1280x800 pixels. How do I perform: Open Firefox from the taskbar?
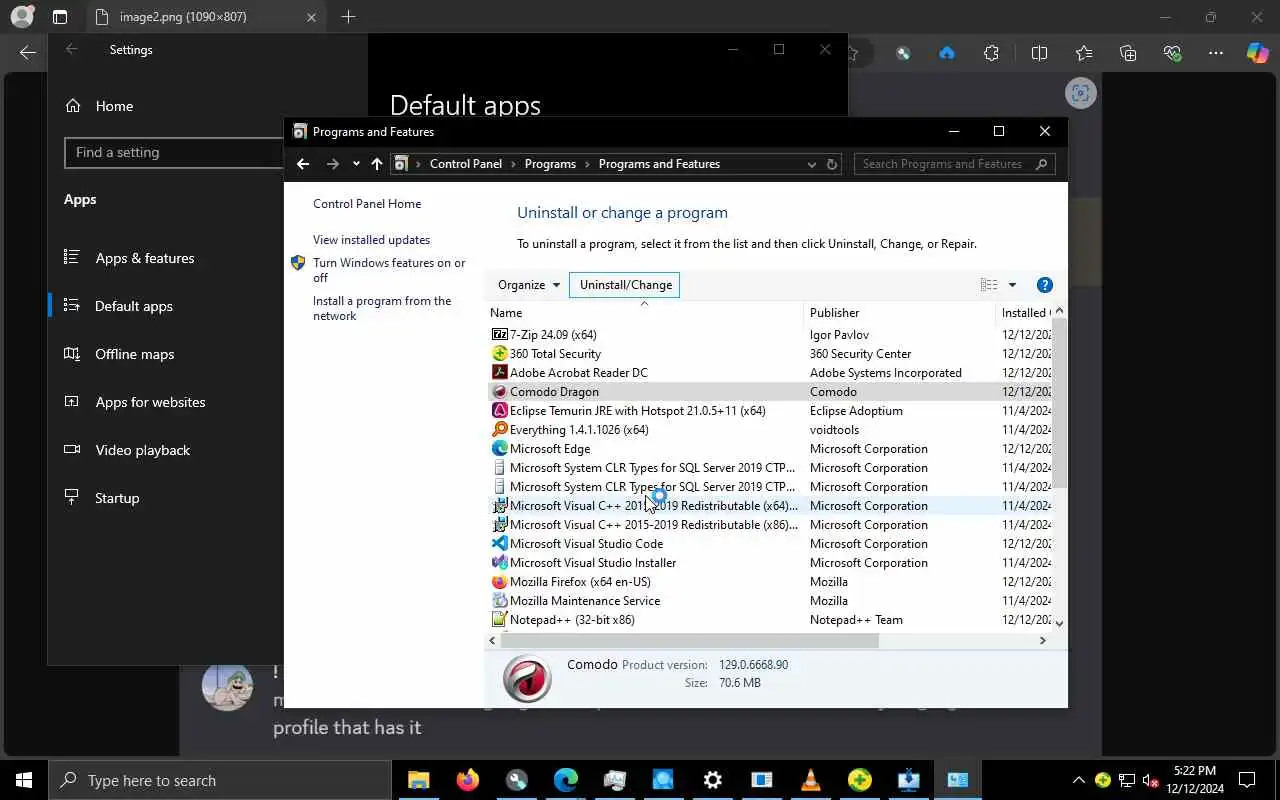click(467, 780)
